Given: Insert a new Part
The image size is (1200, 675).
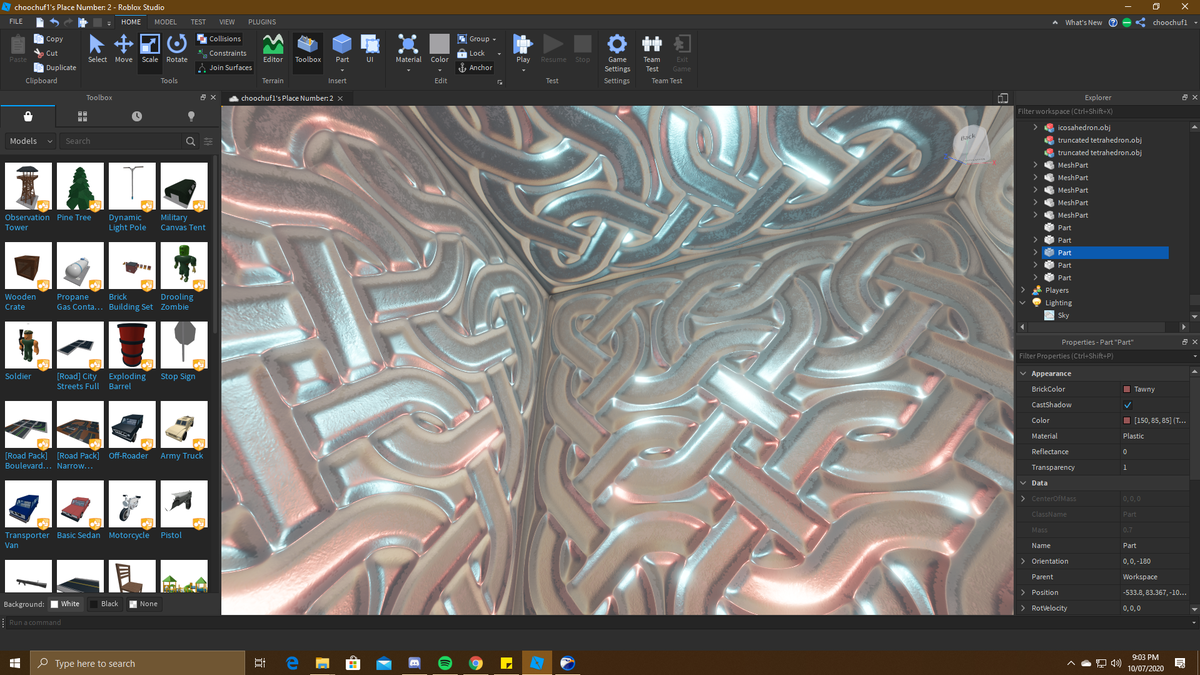Looking at the screenshot, I should click(342, 48).
